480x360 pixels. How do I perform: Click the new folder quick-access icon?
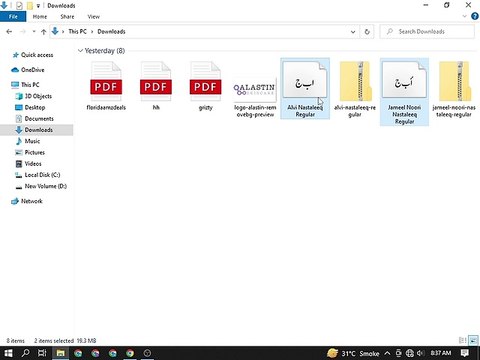click(x=30, y=5)
